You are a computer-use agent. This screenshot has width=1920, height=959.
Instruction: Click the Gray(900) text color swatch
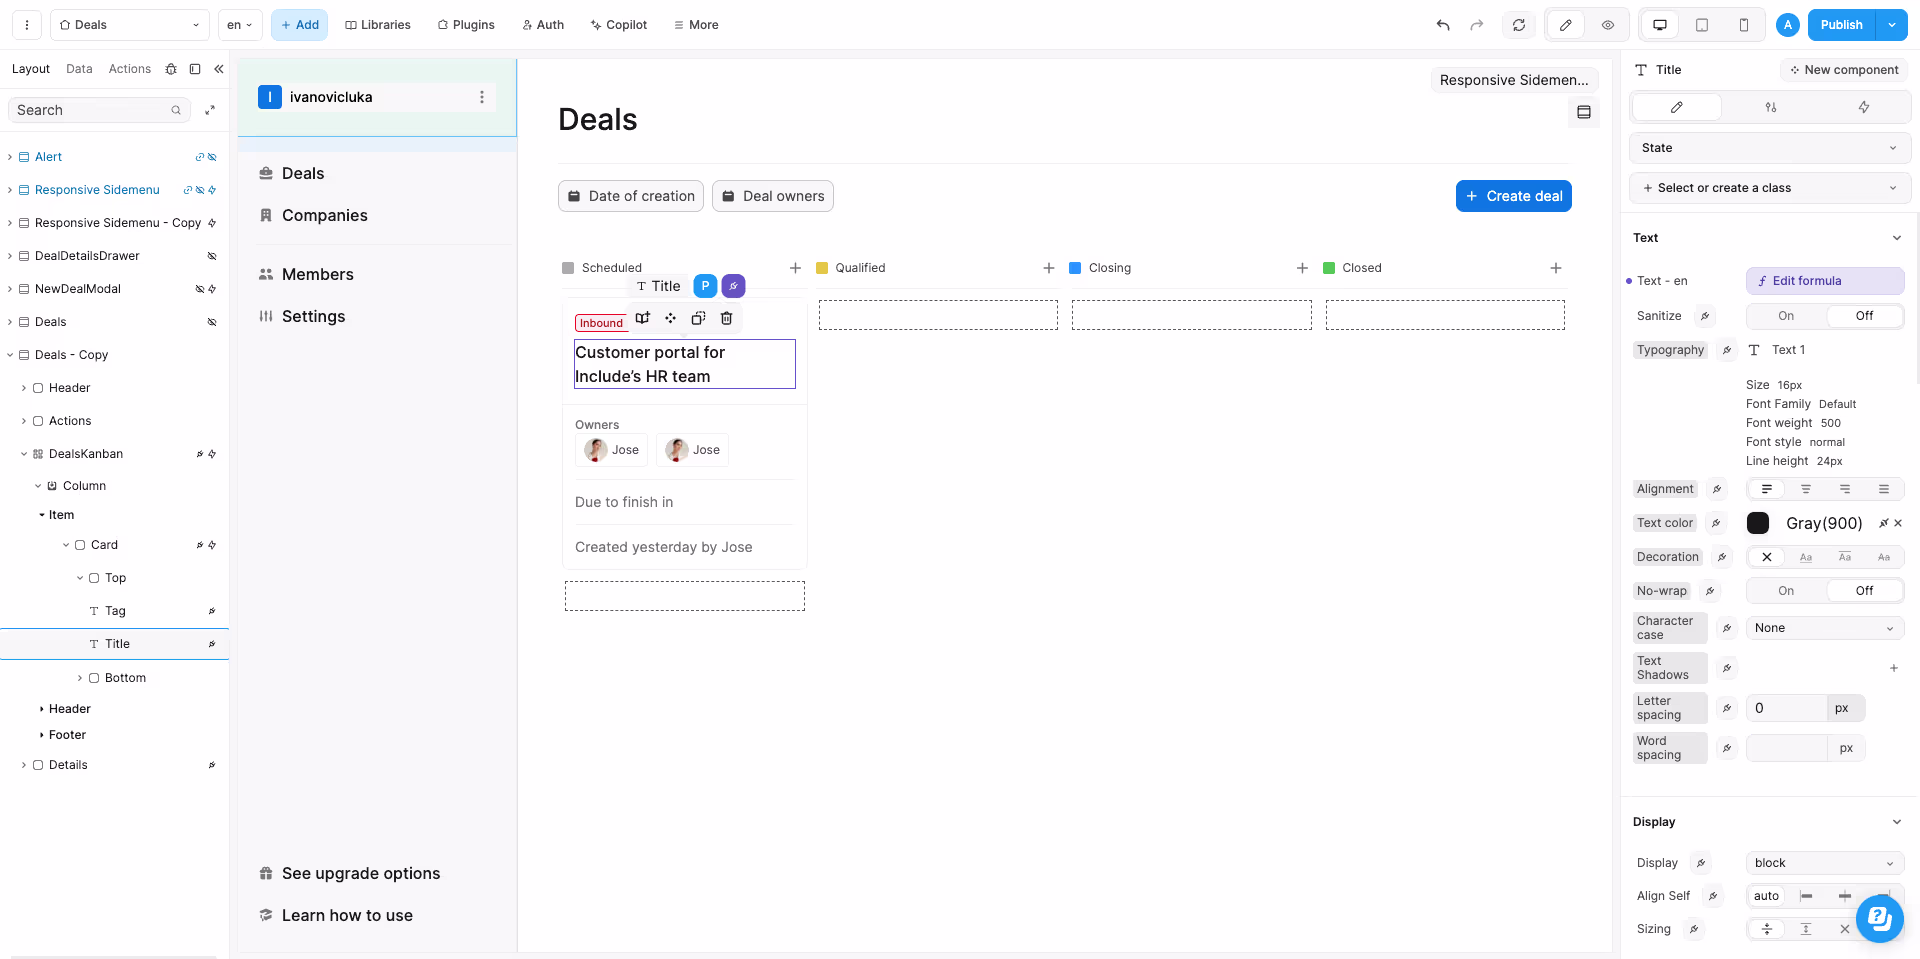(1757, 523)
